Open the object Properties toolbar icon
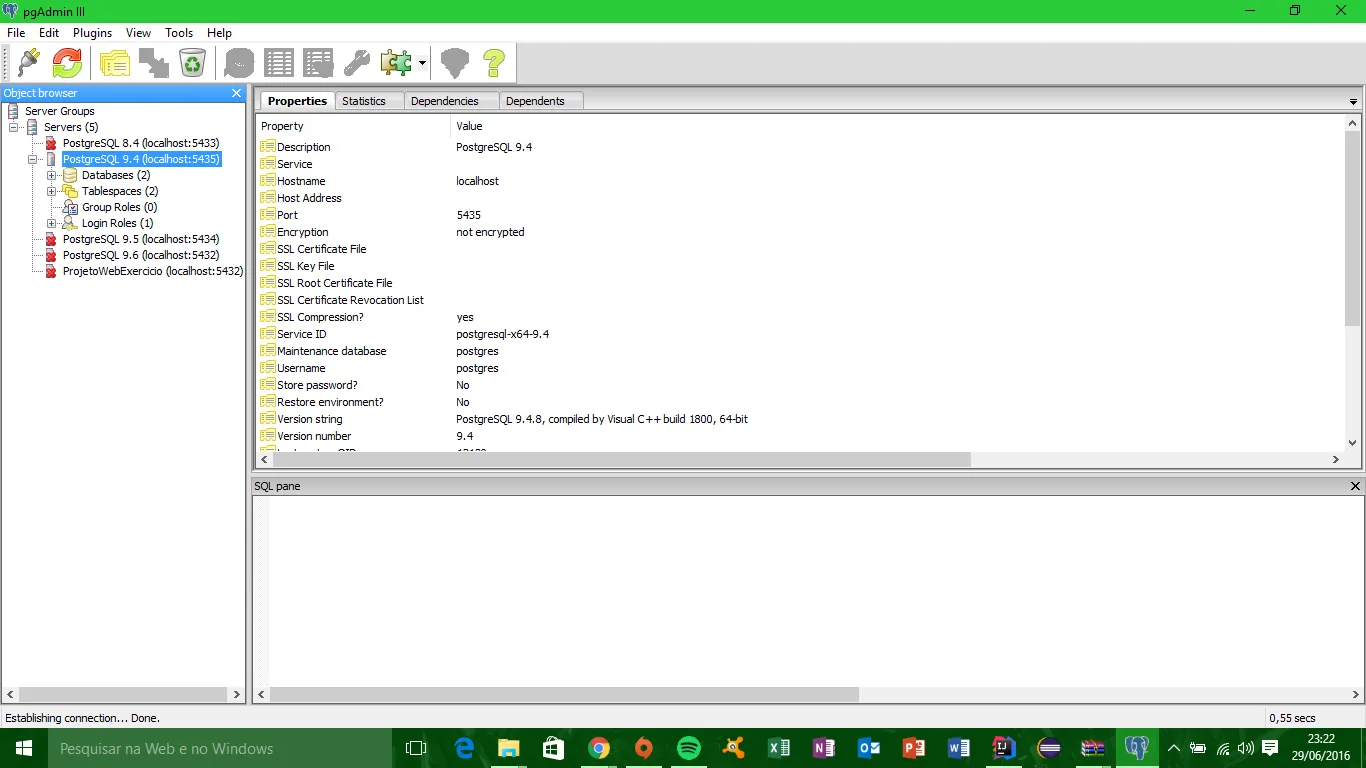Image resolution: width=1366 pixels, height=768 pixels. 114,64
